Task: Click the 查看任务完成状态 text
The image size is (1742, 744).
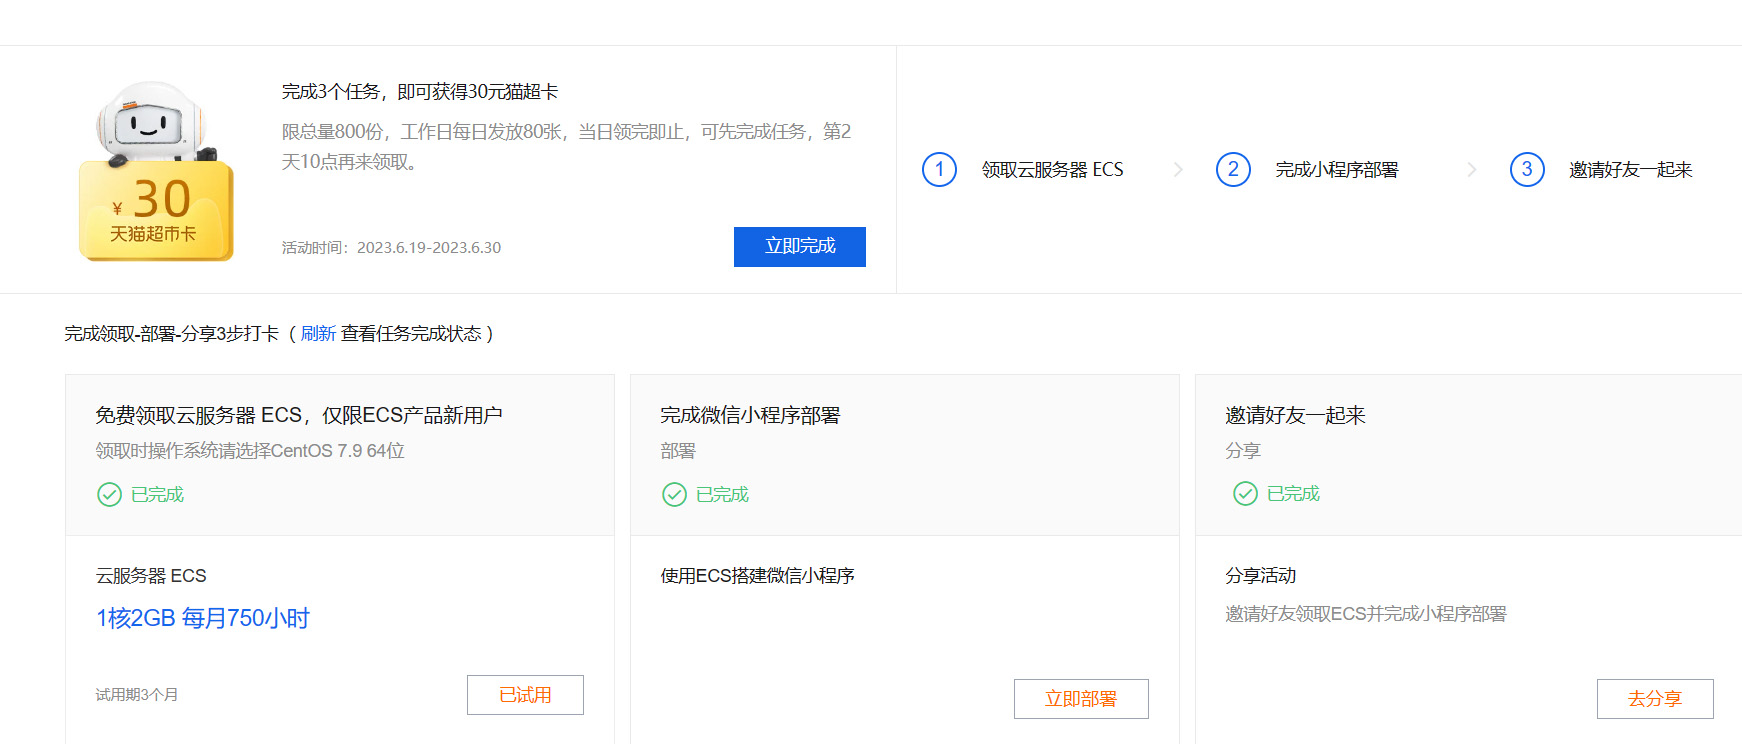Action: (411, 334)
